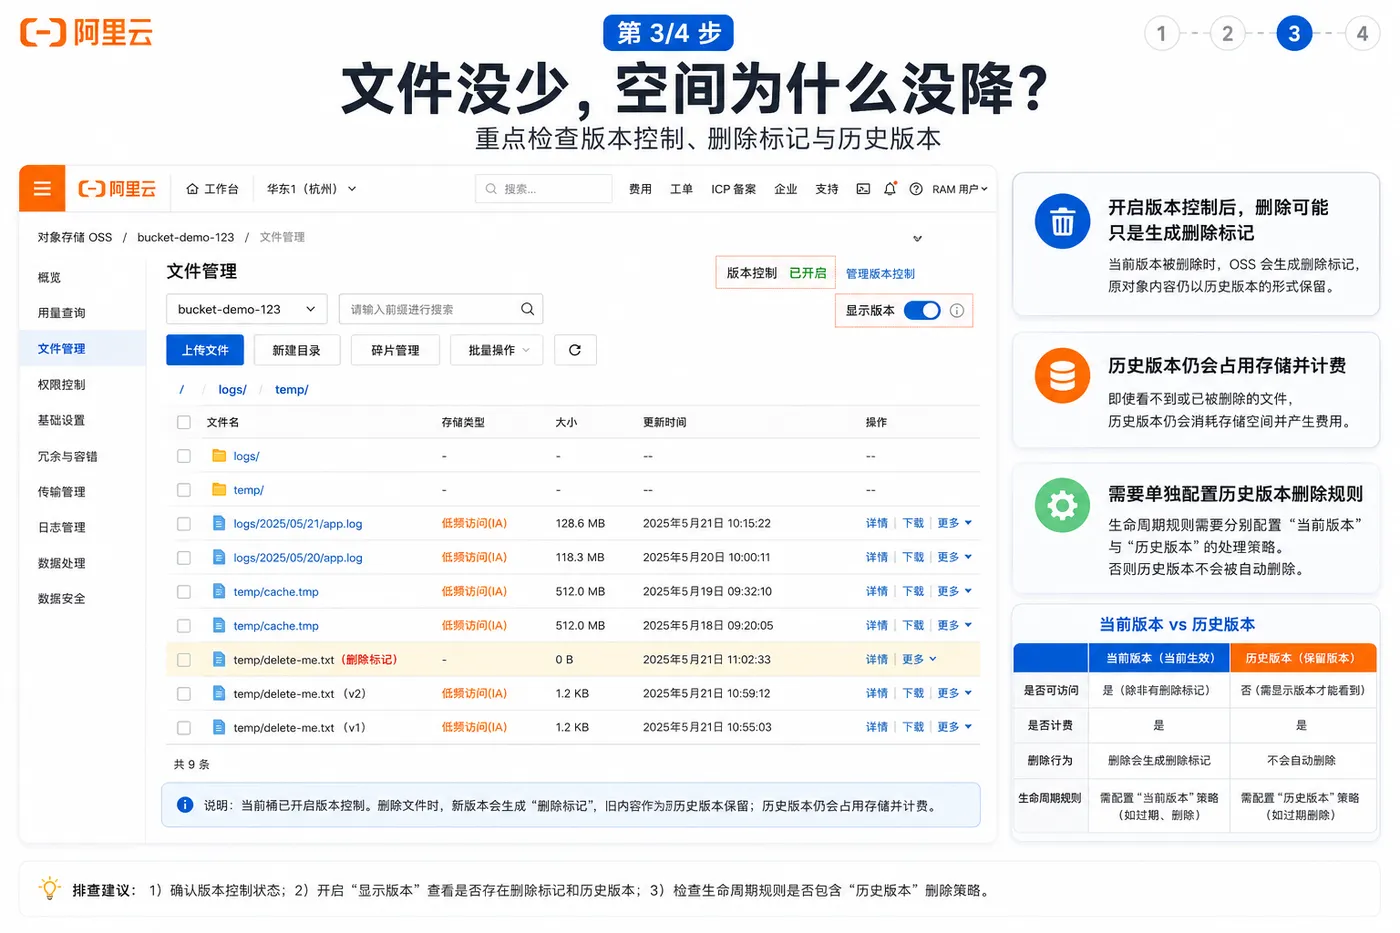The image size is (1400, 933).
Task: Click the 上传文件 button
Action: tap(205, 350)
